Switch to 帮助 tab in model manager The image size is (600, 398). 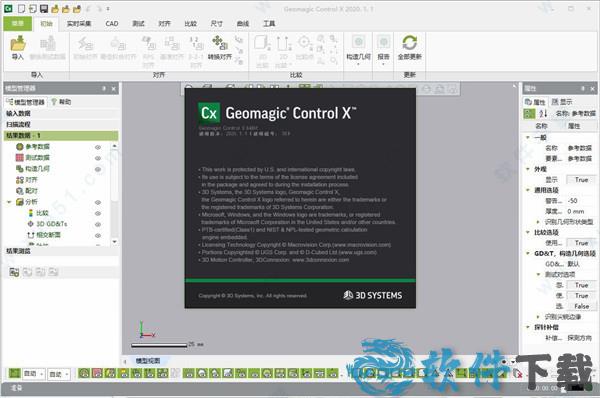point(61,102)
